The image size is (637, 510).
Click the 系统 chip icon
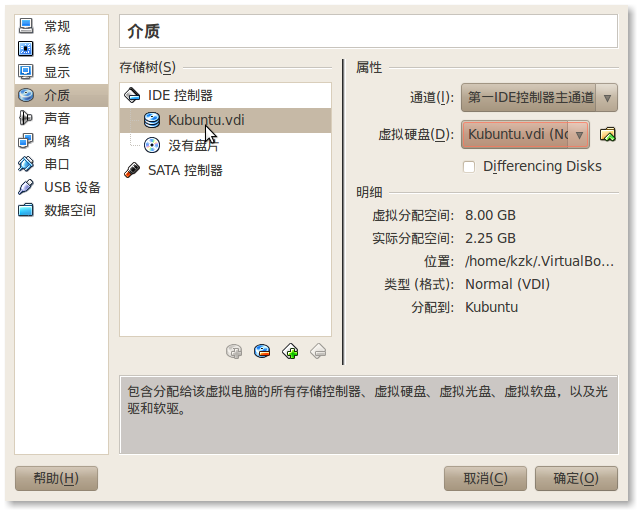click(26, 50)
